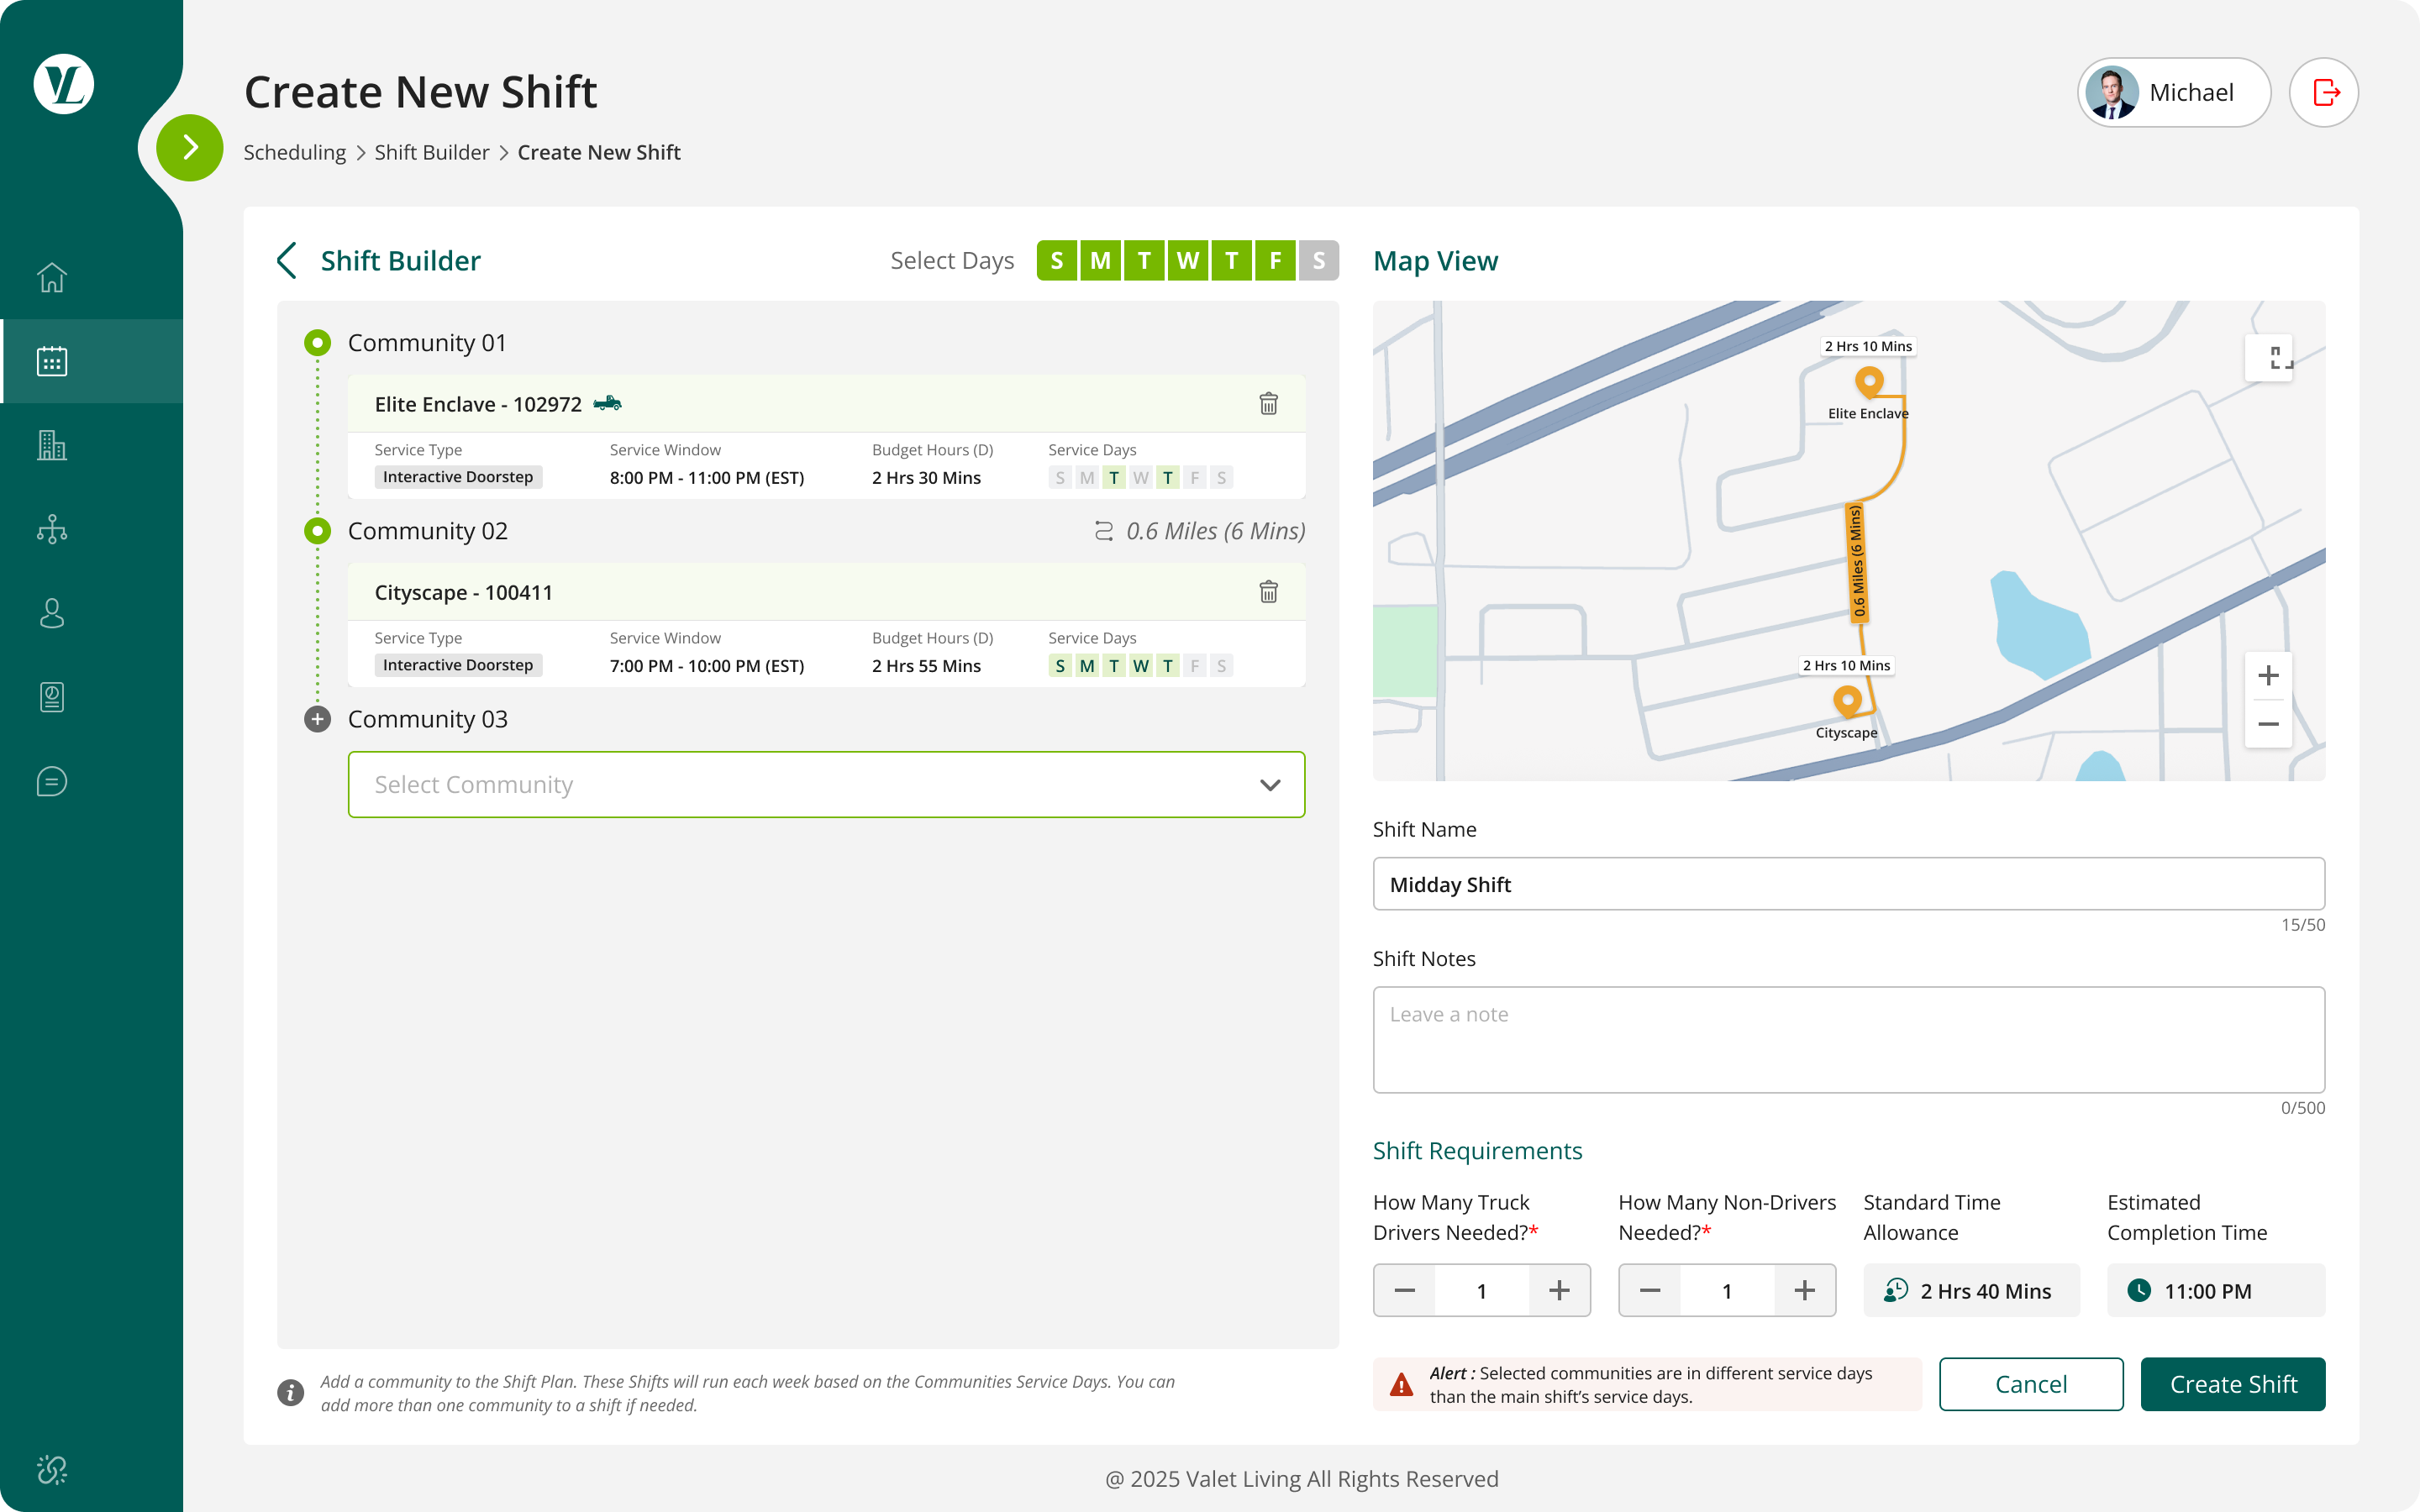Click the Create Shift button
This screenshot has width=2420, height=1512.
pos(2232,1384)
